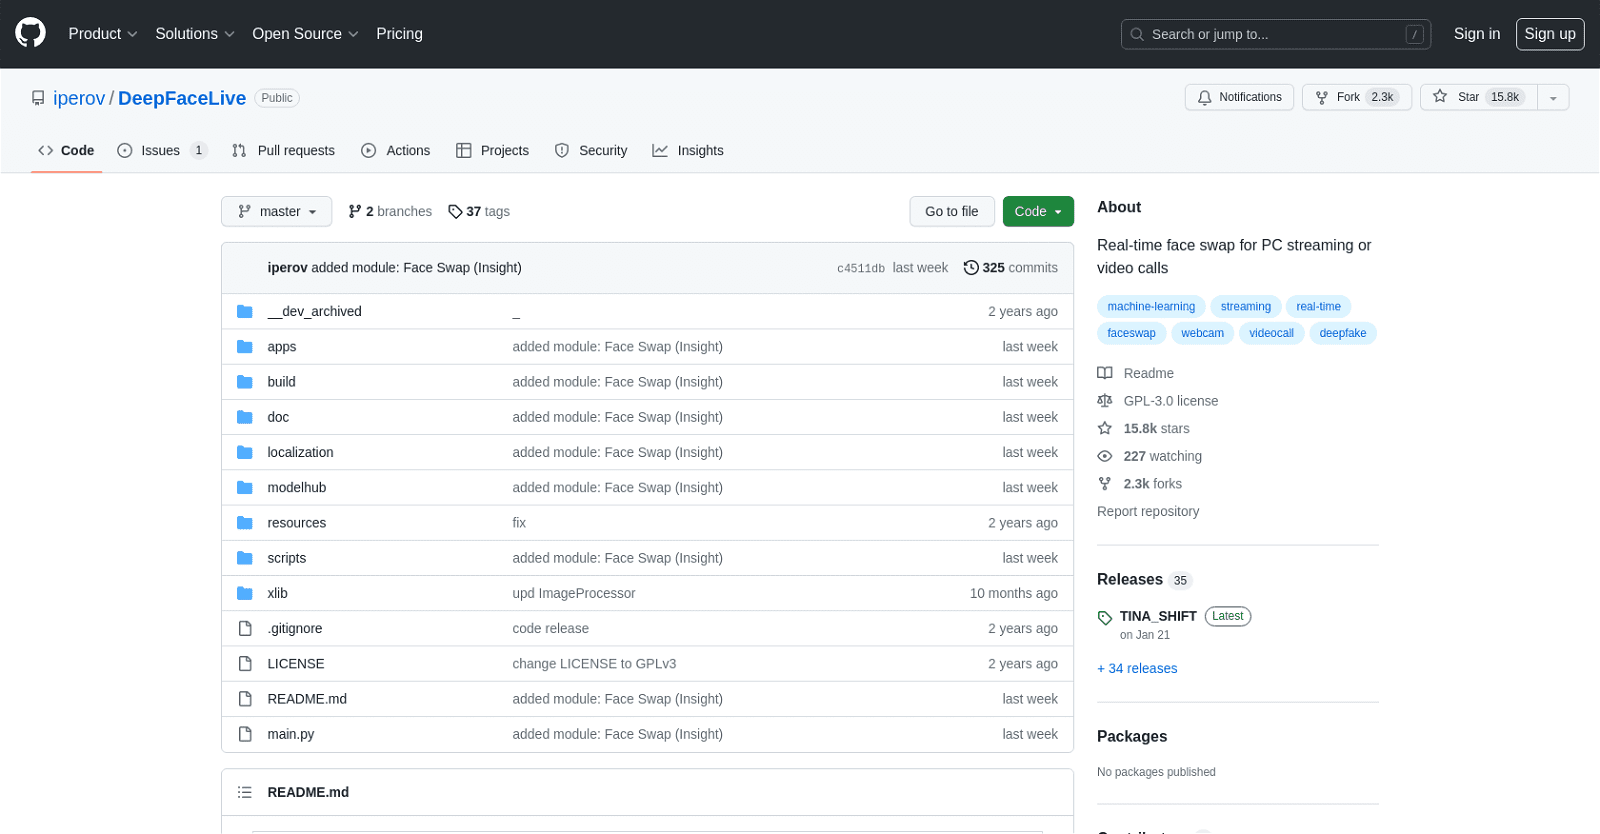Open the + 34 releases link
This screenshot has height=834, width=1600.
click(x=1137, y=669)
